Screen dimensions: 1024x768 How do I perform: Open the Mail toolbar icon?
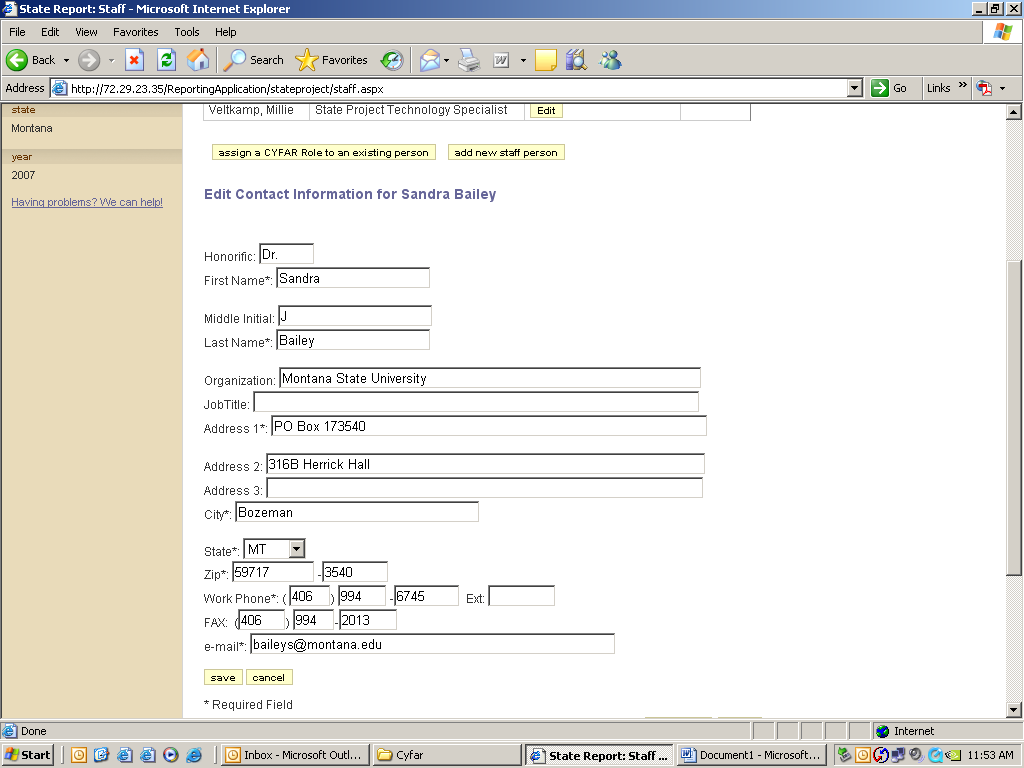(430, 60)
